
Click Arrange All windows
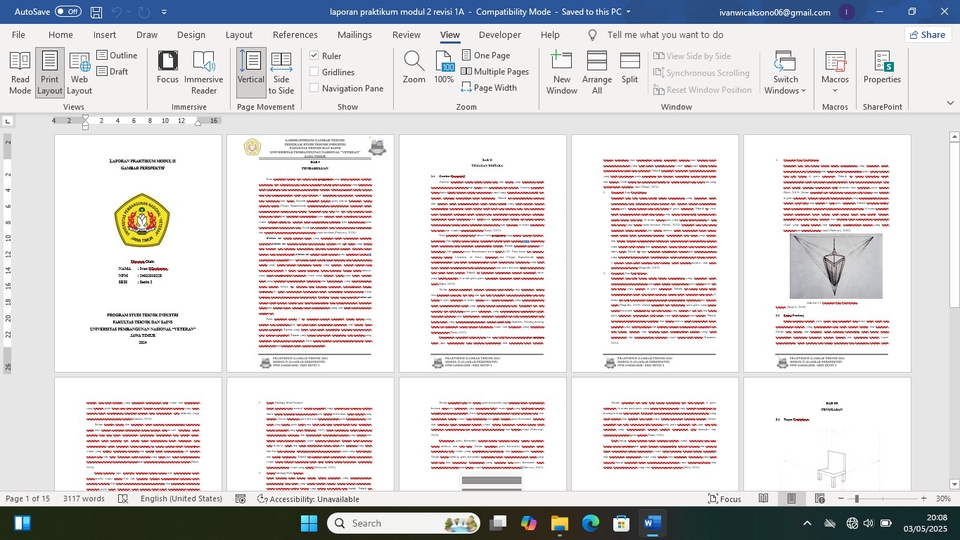[597, 73]
